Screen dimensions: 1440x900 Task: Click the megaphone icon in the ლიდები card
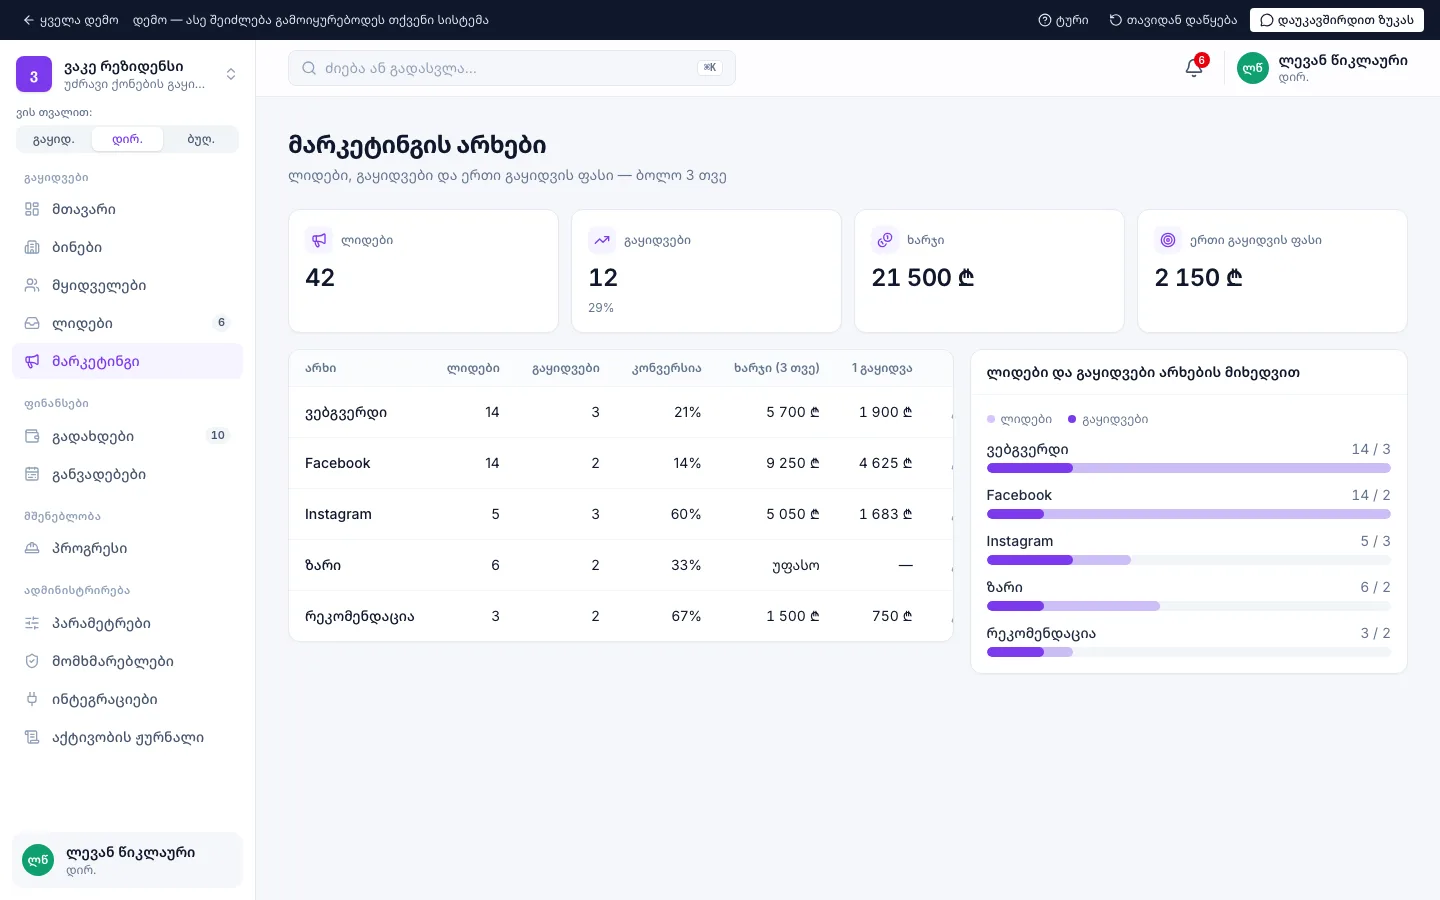click(319, 240)
